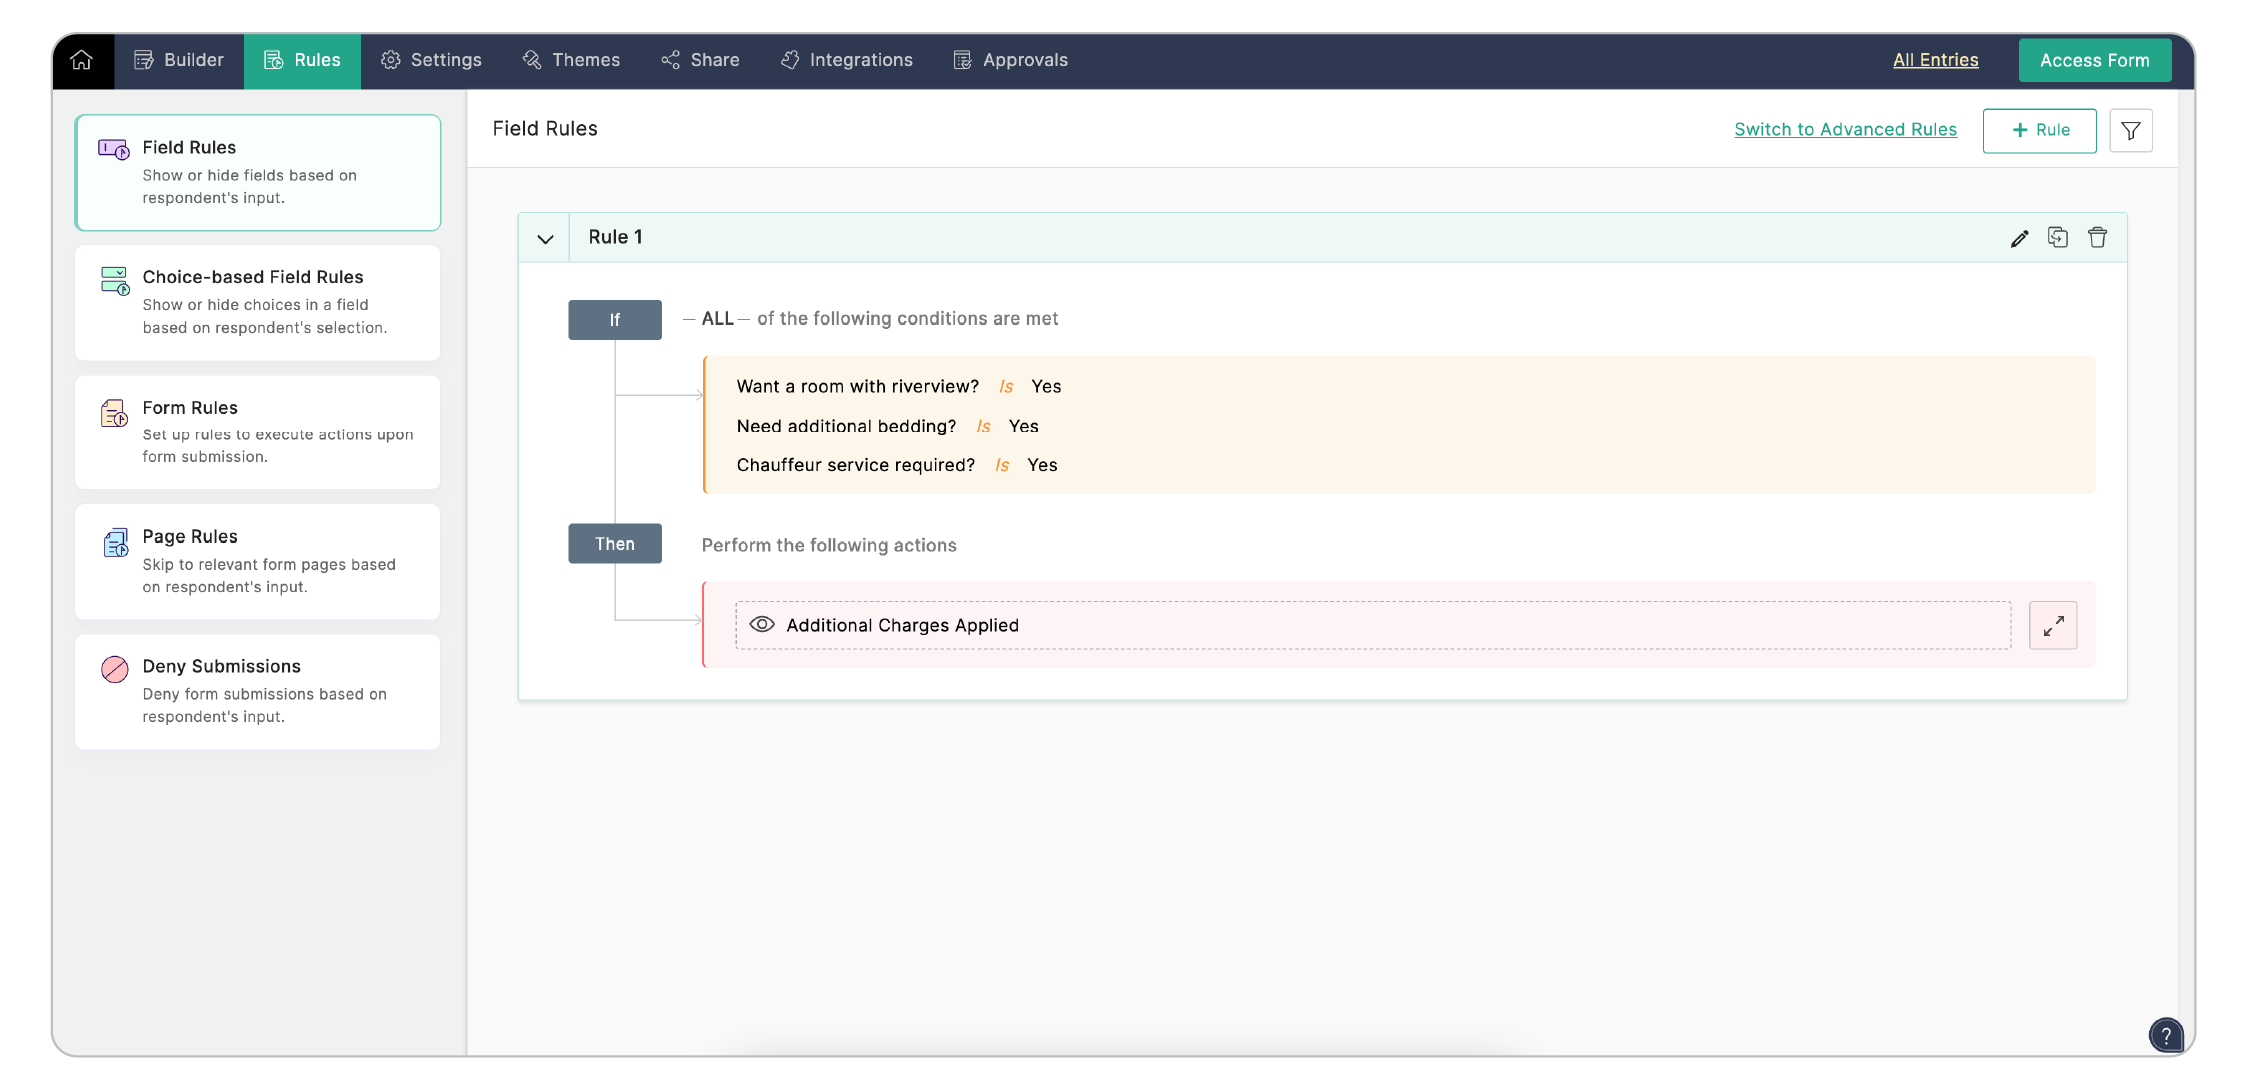Click Switch to Advanced Rules link
This screenshot has width=2248, height=1090.
(1845, 130)
